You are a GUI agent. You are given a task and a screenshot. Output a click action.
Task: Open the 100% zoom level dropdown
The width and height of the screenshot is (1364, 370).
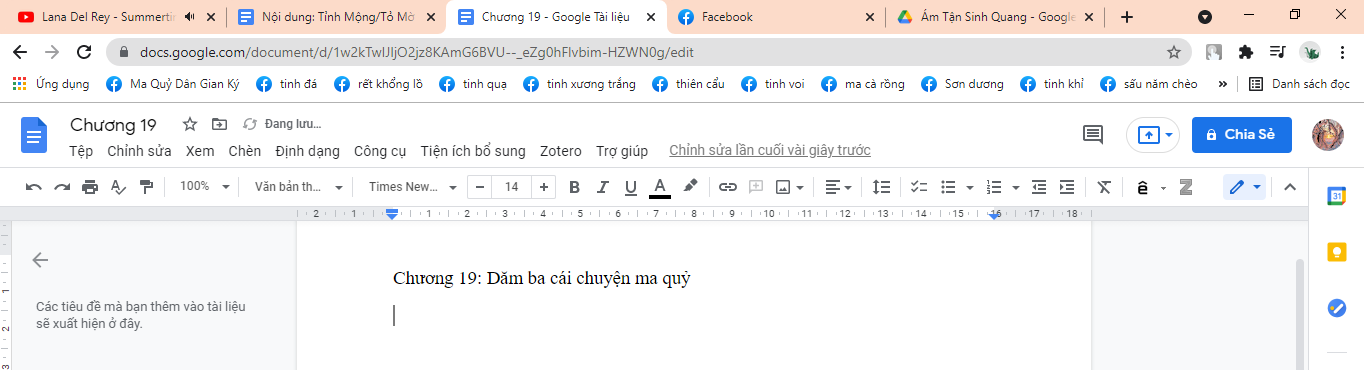pos(204,187)
